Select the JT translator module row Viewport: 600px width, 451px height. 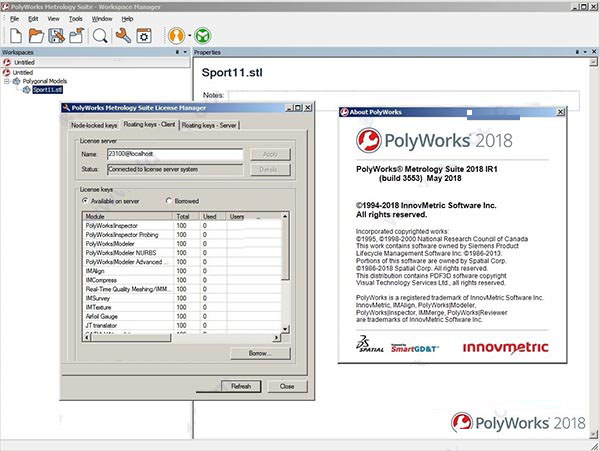coord(182,326)
